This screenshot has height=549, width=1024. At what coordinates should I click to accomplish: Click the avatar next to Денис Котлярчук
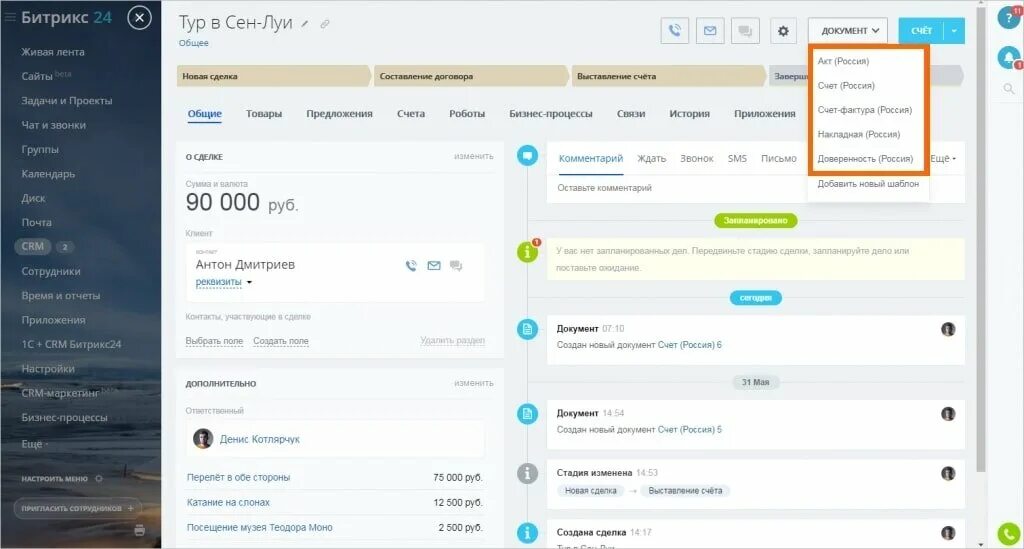(x=202, y=439)
